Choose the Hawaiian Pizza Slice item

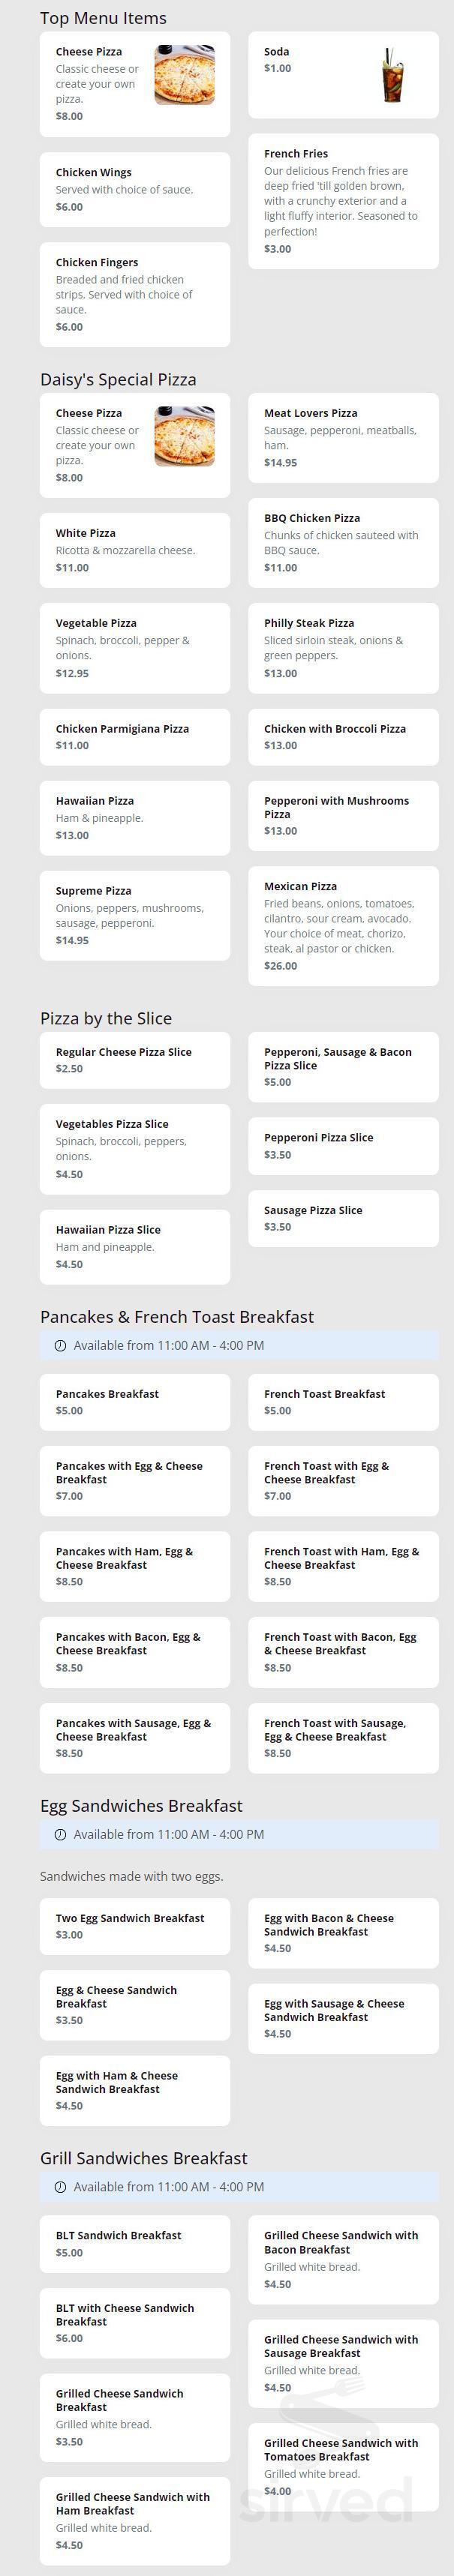coord(135,1246)
